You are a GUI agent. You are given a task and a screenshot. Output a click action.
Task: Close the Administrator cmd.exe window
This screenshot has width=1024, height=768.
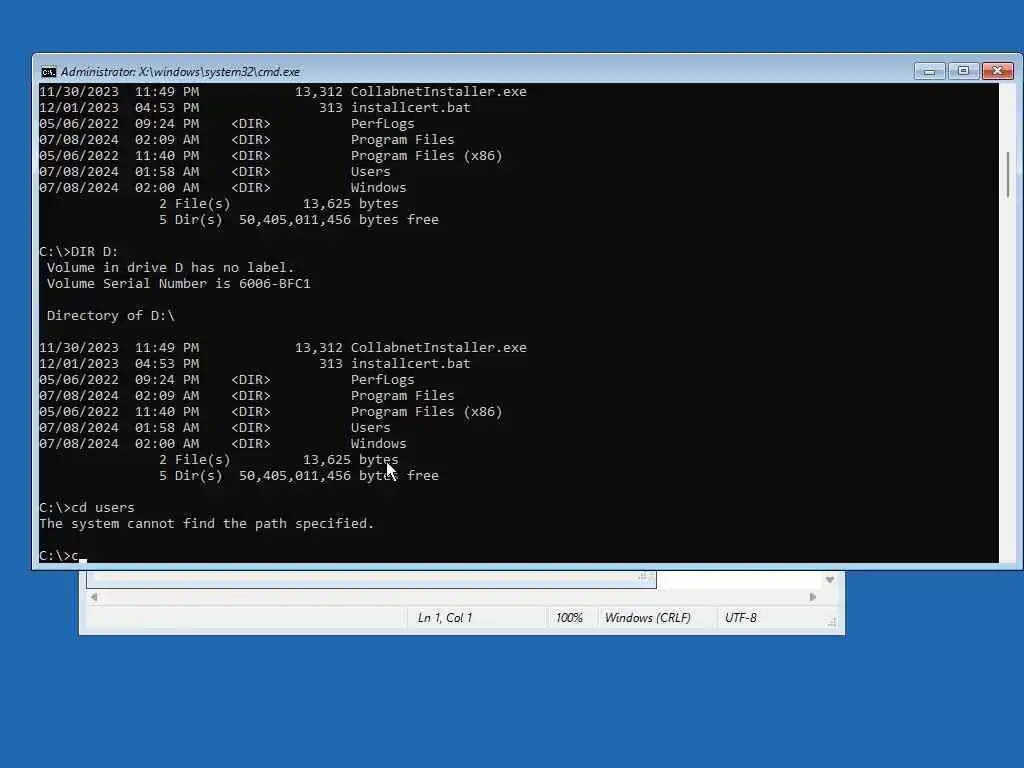[998, 71]
